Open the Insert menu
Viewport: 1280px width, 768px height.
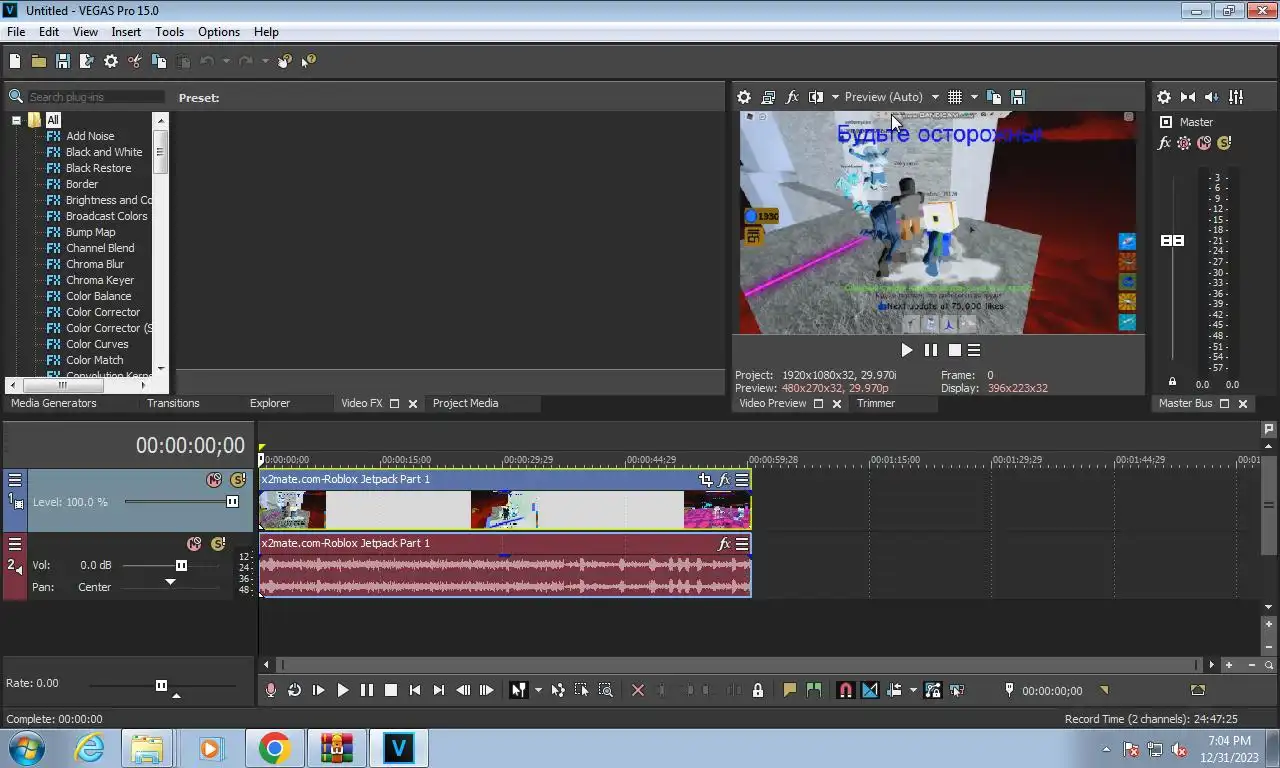tap(126, 32)
